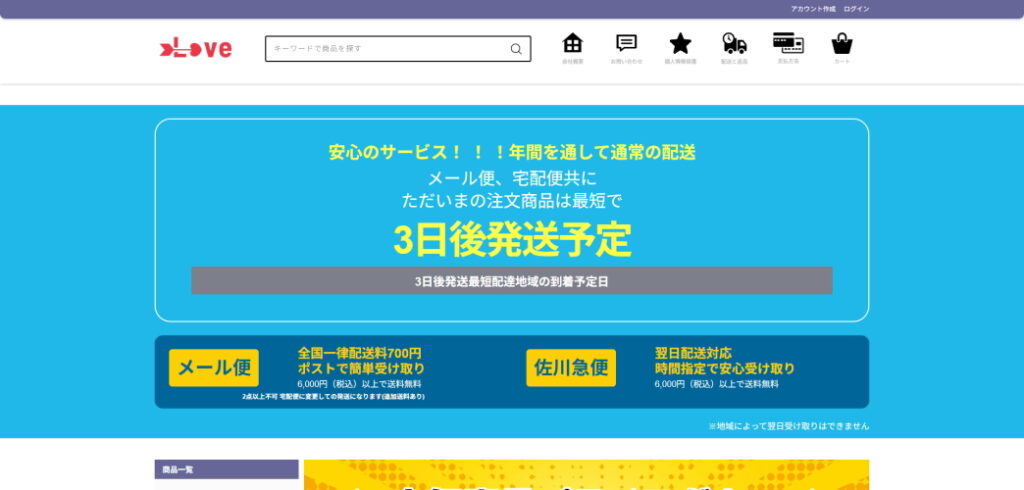Click the yellow メール便 button
The width and height of the screenshot is (1024, 490).
click(214, 368)
